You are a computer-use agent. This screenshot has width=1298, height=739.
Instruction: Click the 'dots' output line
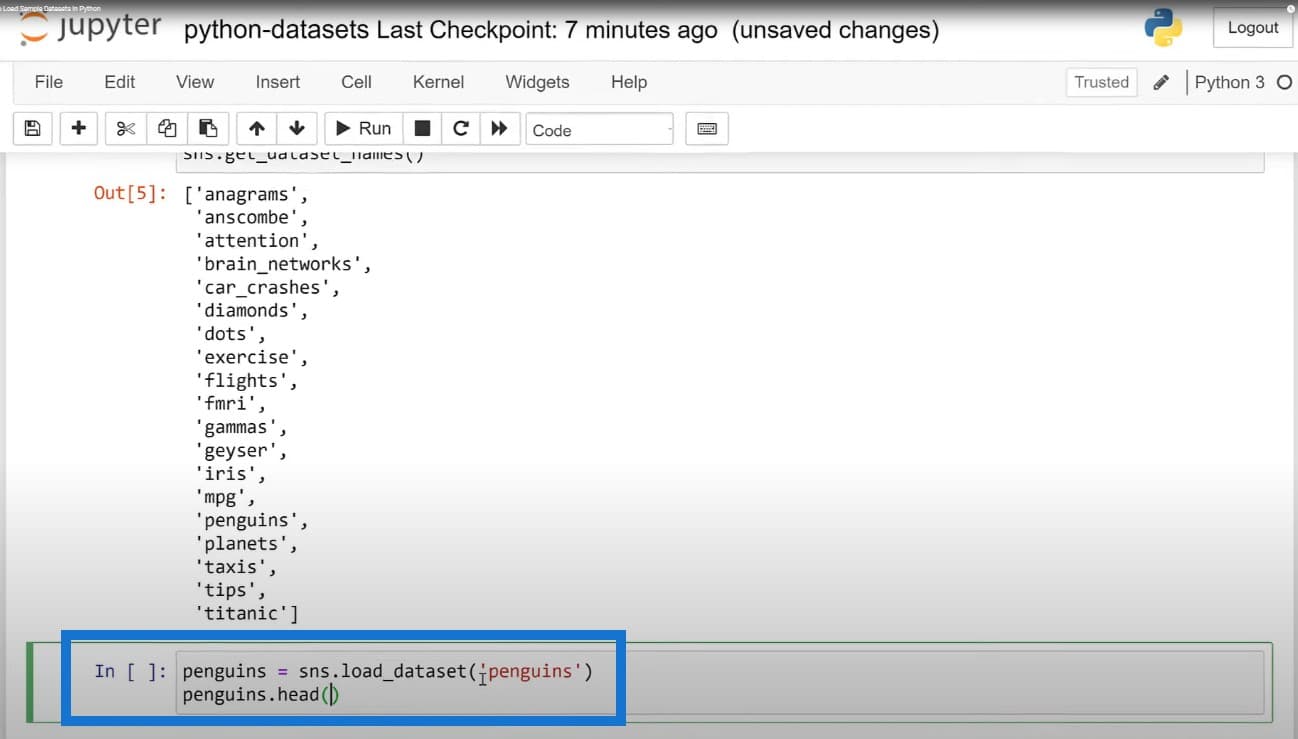click(230, 334)
